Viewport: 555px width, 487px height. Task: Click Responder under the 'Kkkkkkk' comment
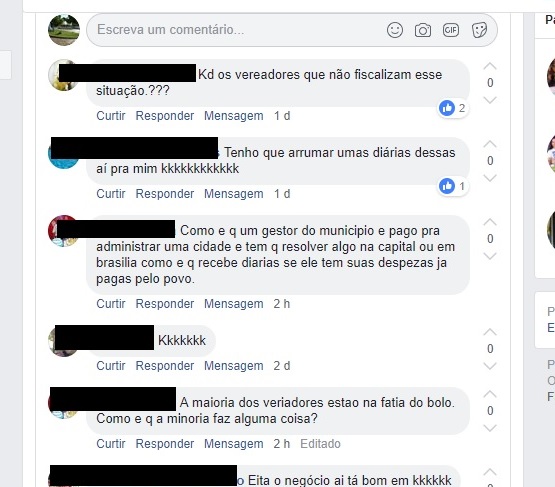165,366
